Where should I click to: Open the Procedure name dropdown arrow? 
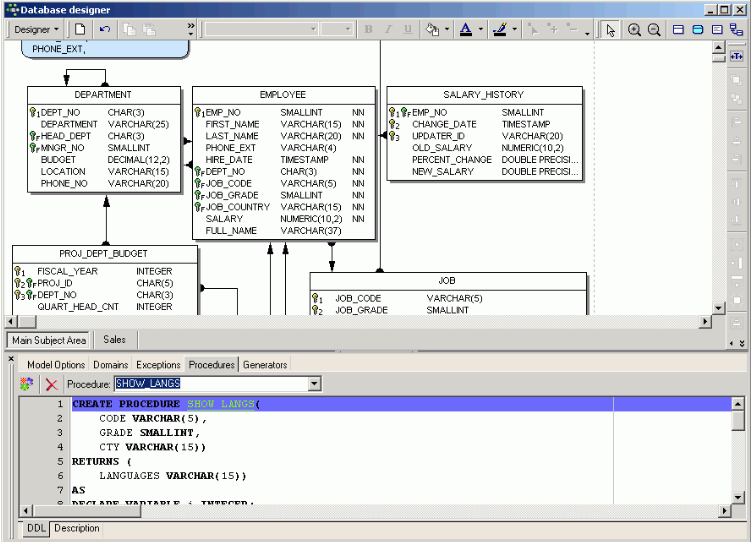(314, 384)
